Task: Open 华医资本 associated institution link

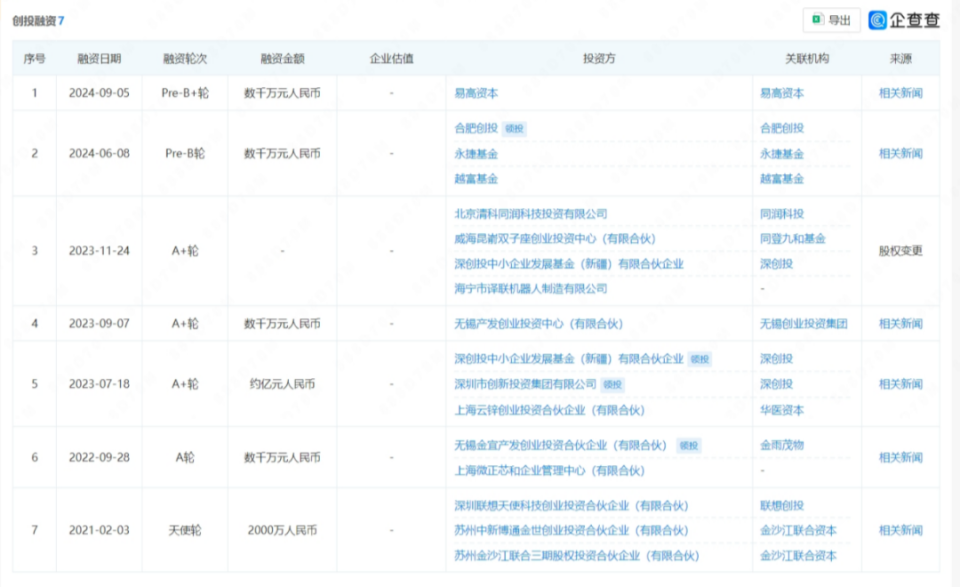Action: [x=782, y=410]
